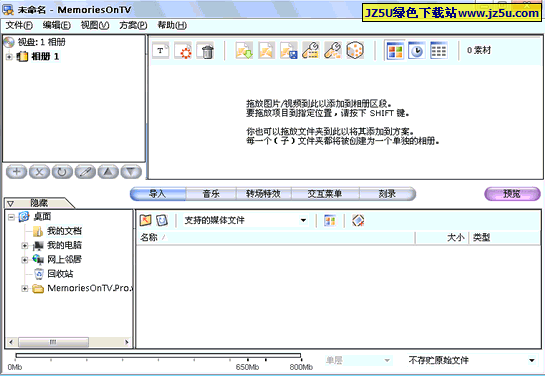Click the 视盘: 1 相册 root entry

[41, 42]
